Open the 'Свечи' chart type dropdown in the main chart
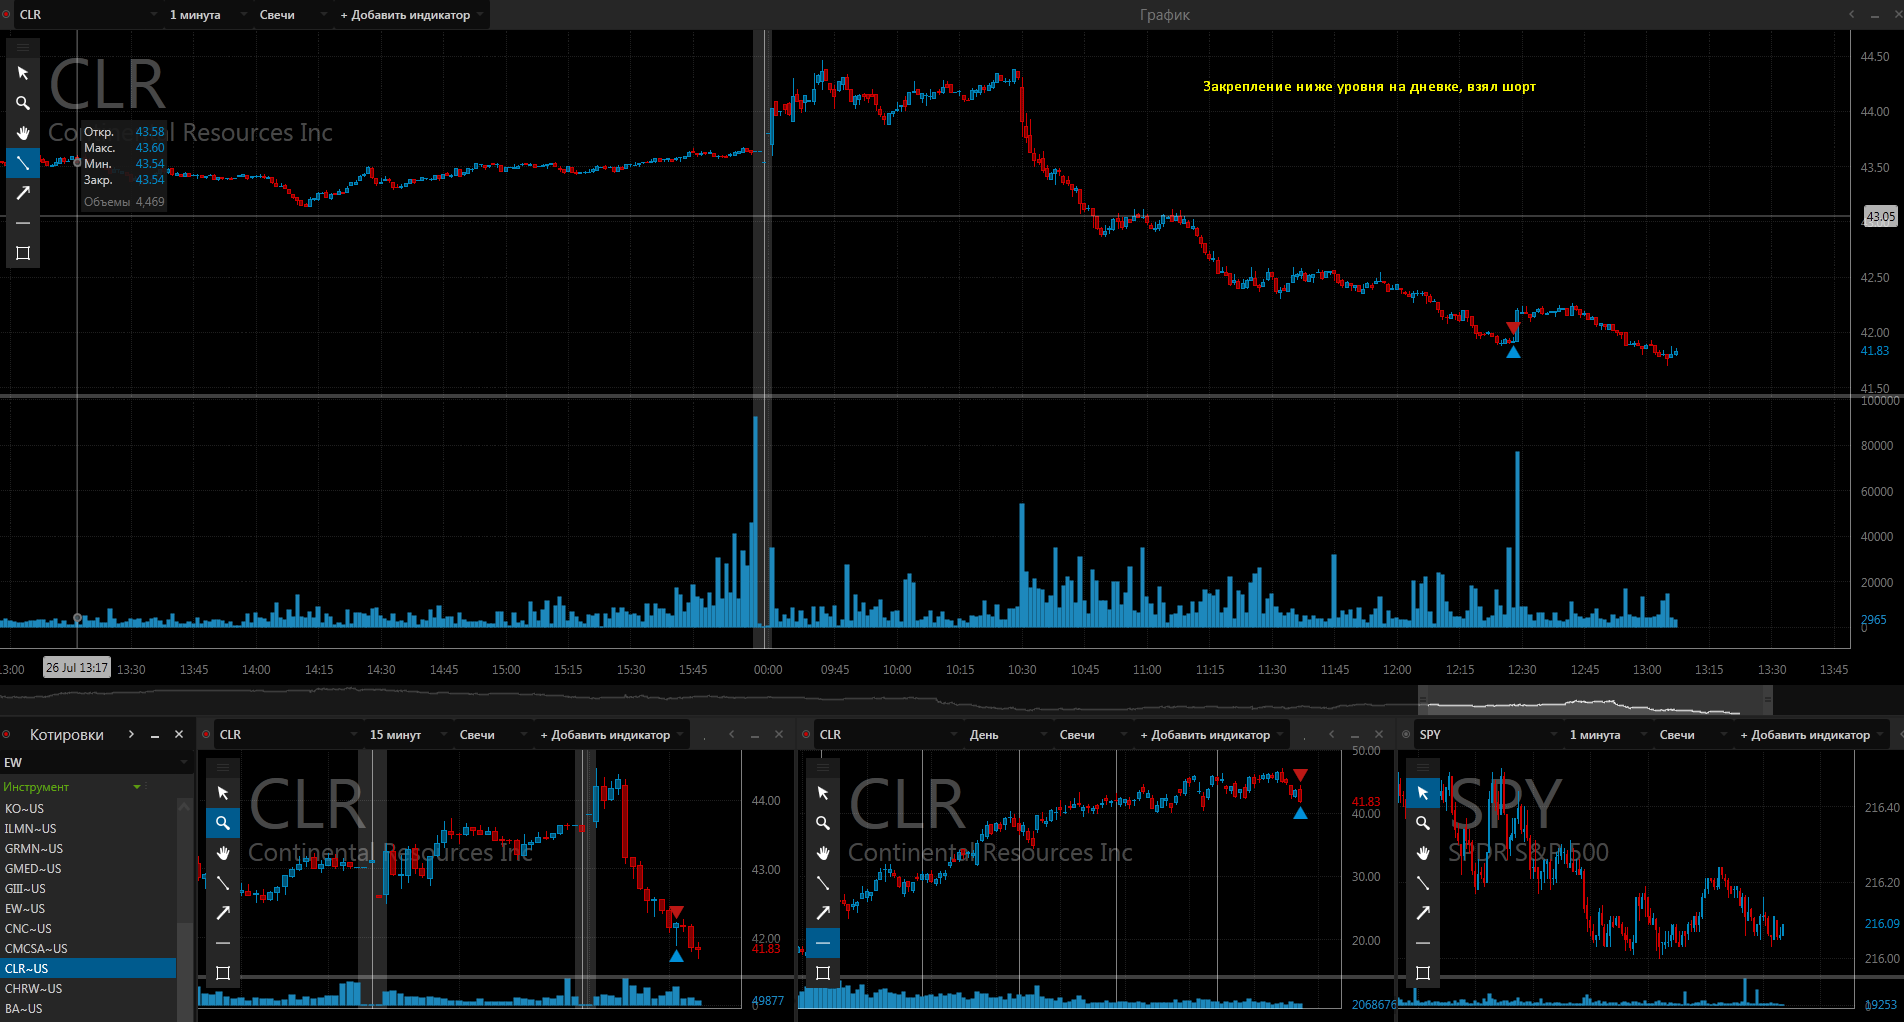The height and width of the screenshot is (1022, 1904). pos(292,15)
